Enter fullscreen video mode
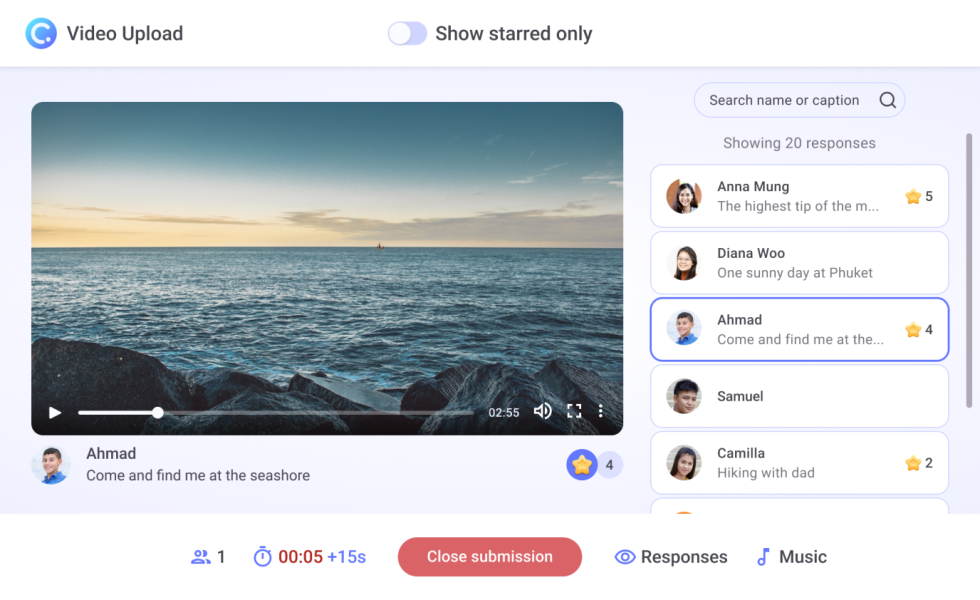This screenshot has width=980, height=600. click(574, 411)
